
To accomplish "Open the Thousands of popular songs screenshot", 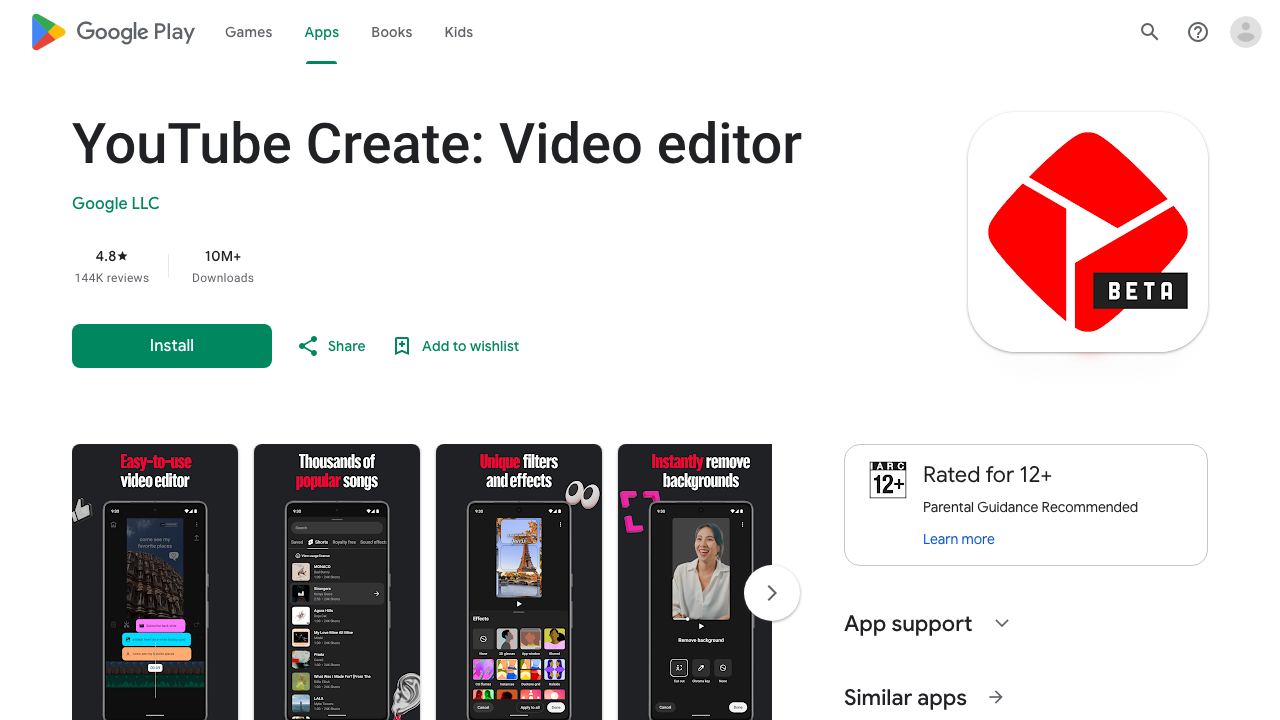I will click(x=337, y=582).
